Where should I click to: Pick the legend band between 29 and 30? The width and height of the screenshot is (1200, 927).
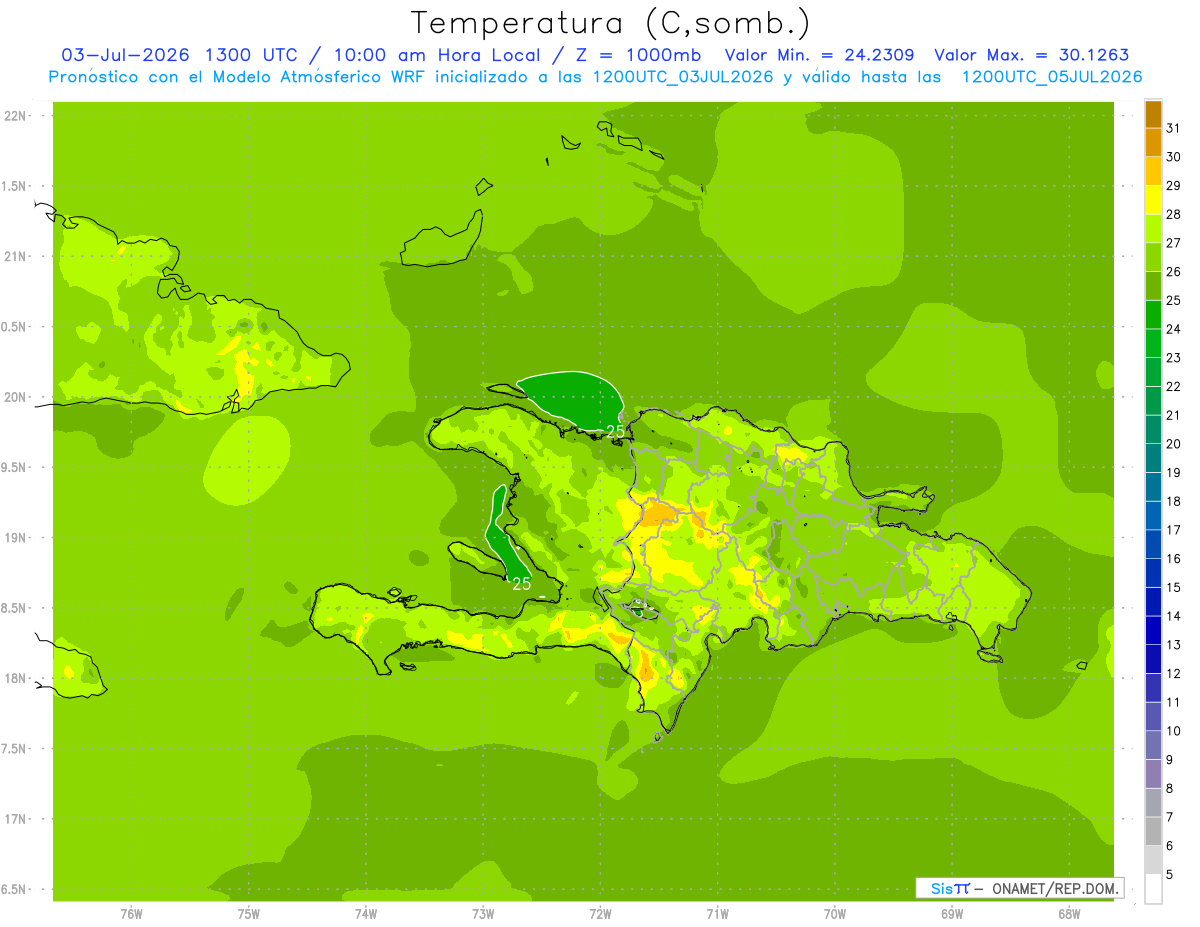click(x=1153, y=170)
